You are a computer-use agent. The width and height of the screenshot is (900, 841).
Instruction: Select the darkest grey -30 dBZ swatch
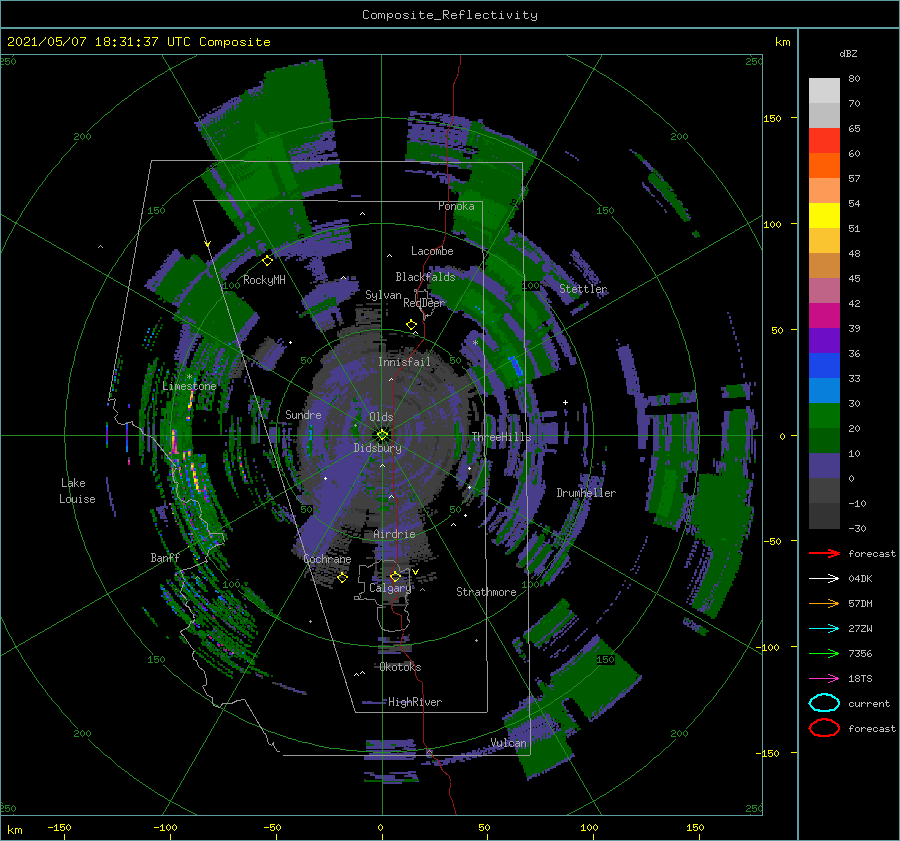coord(824,516)
